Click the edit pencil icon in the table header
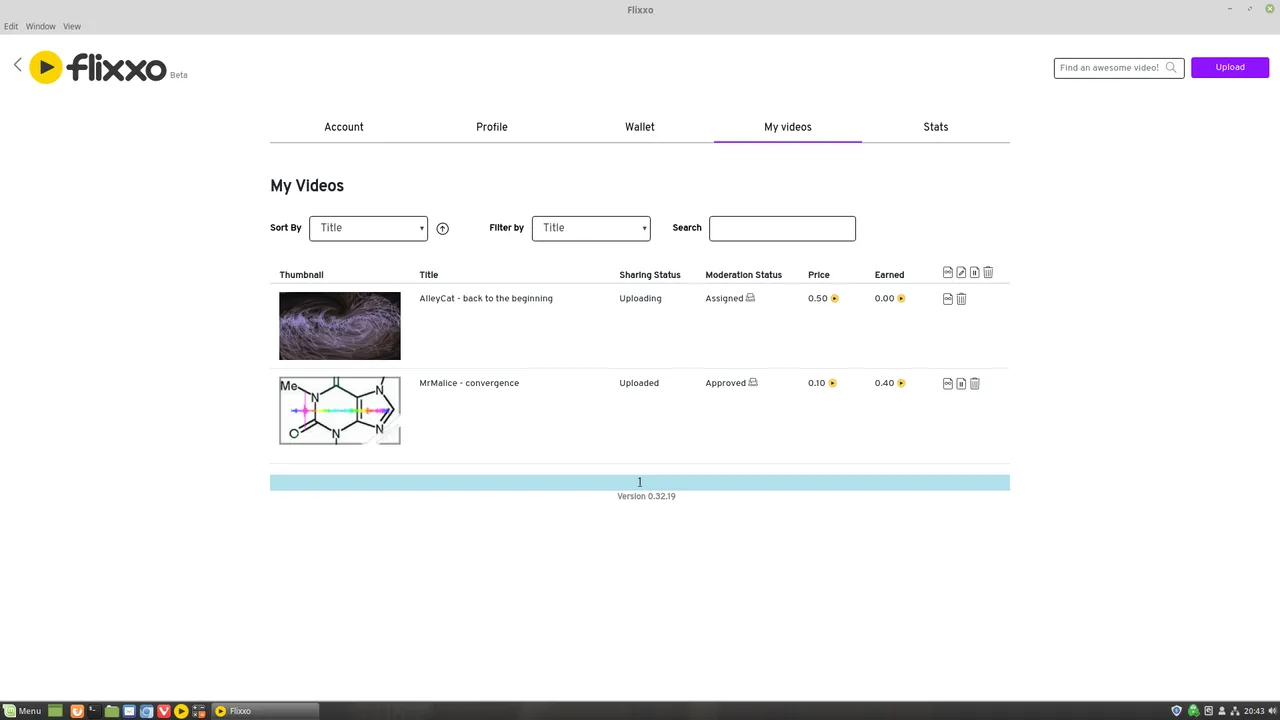 [961, 272]
